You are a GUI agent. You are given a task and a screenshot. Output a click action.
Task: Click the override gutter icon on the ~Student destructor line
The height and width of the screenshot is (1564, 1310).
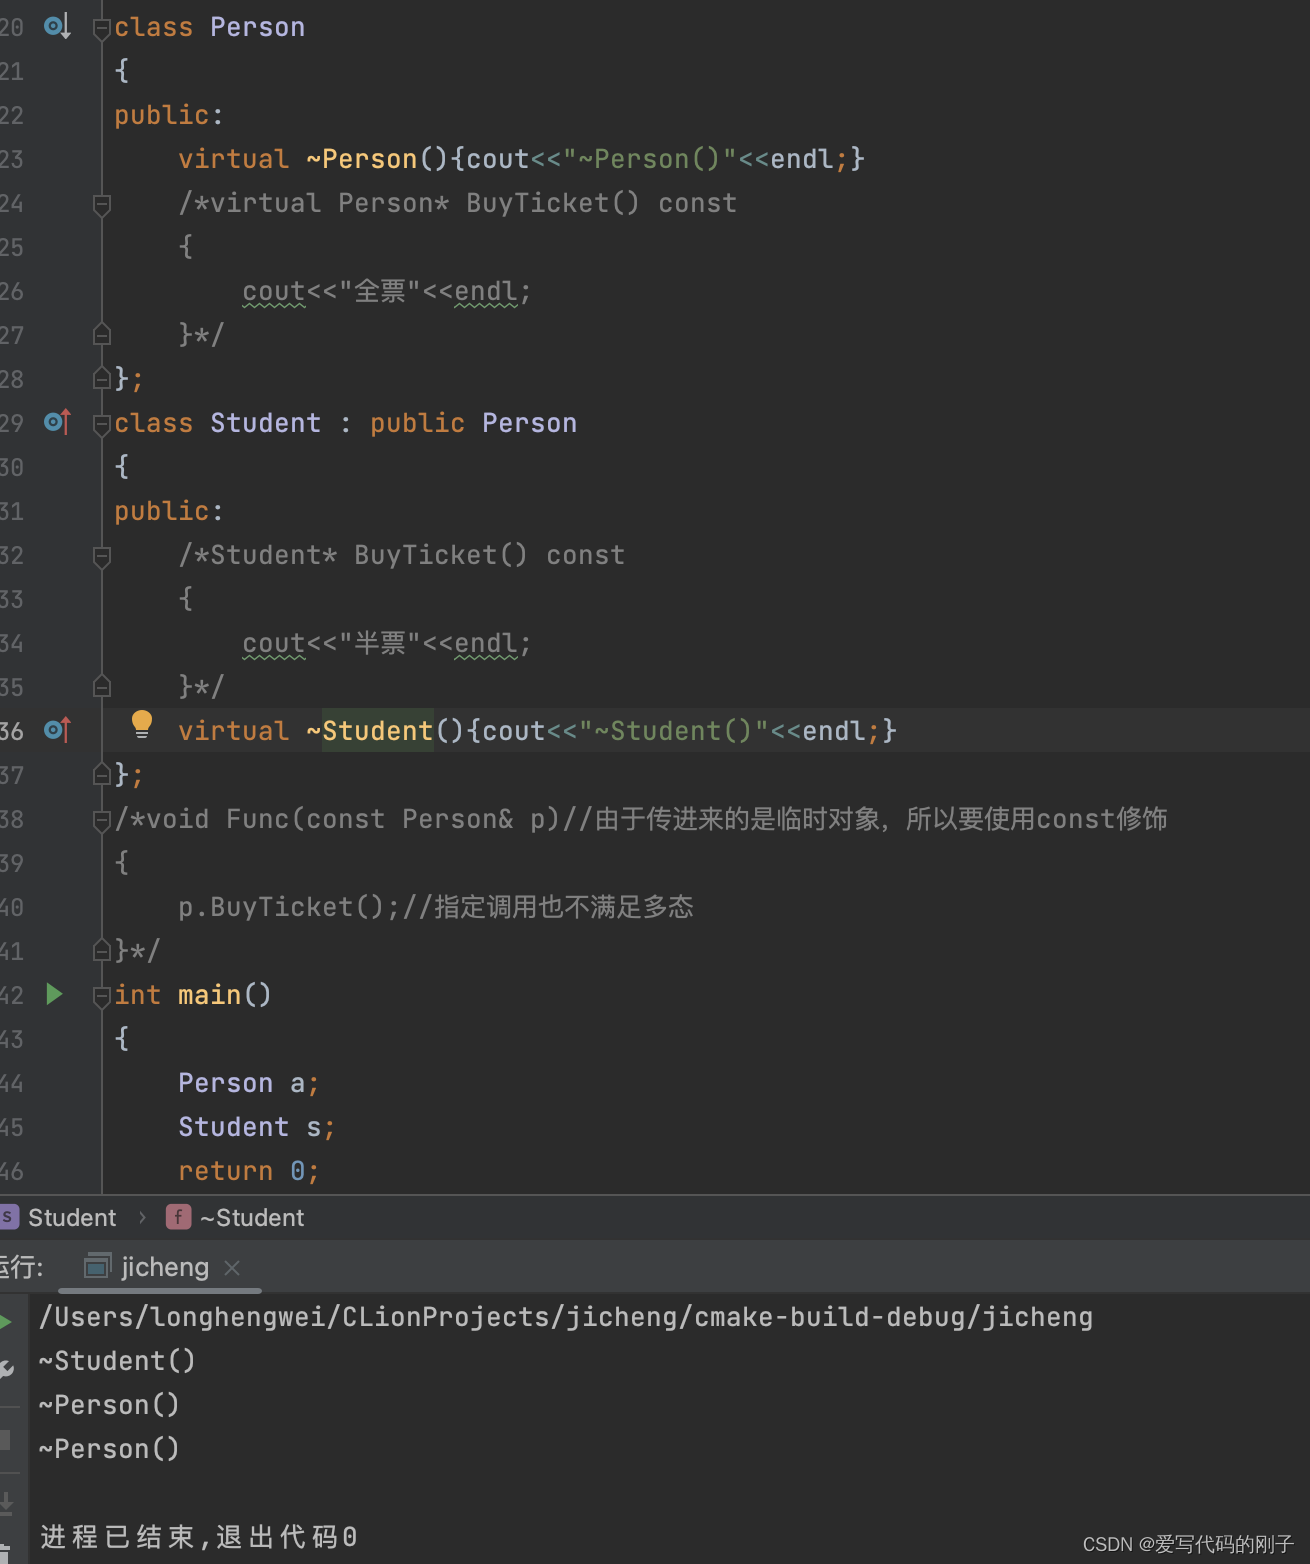(x=57, y=730)
